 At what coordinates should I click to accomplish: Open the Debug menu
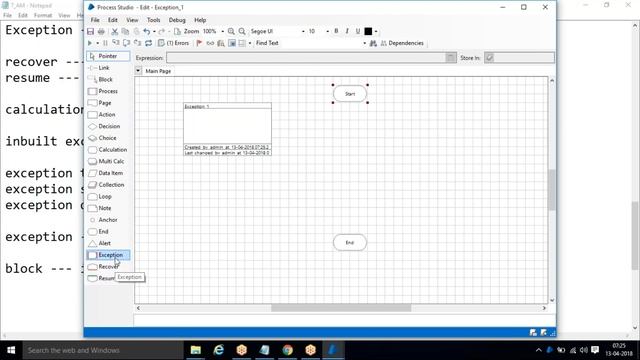[x=177, y=20]
